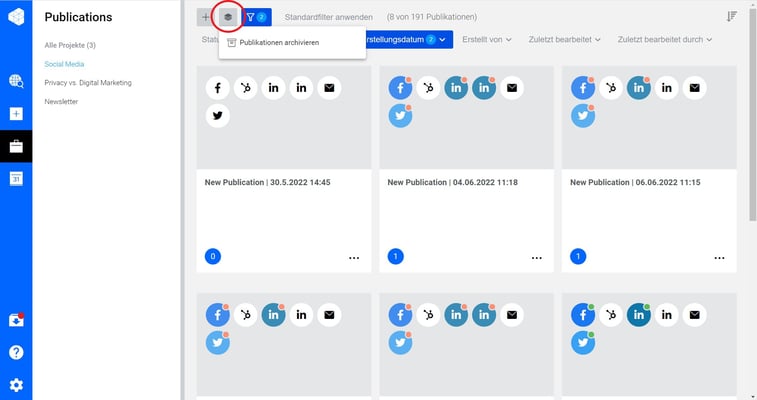
Task: Click blue LinkedIn icon in 06.06.2022 11:15 card
Action: (639, 88)
